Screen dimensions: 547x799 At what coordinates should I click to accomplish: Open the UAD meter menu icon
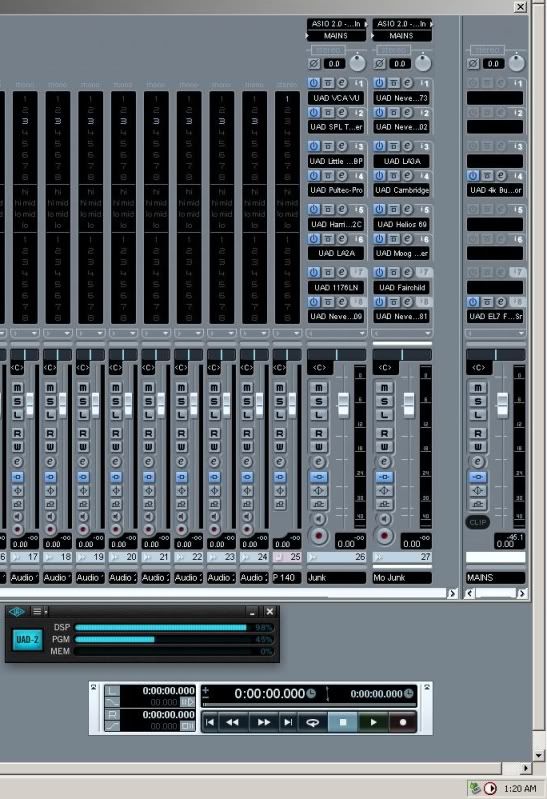[x=39, y=611]
